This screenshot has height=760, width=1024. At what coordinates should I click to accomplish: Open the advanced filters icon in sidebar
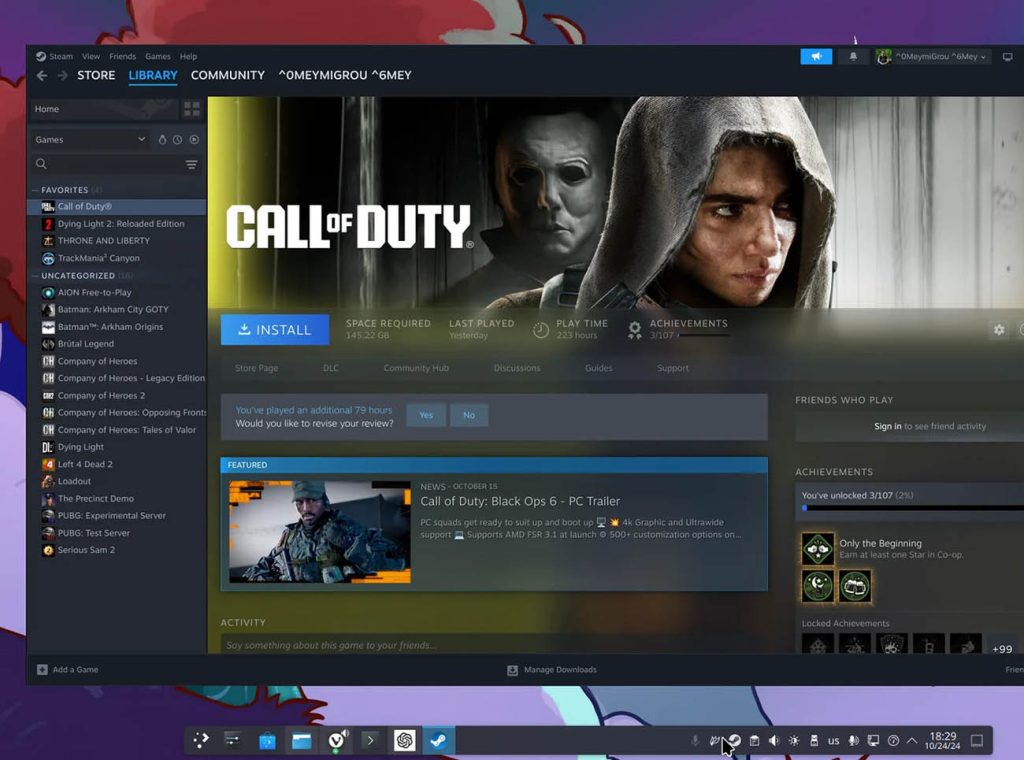coord(191,164)
